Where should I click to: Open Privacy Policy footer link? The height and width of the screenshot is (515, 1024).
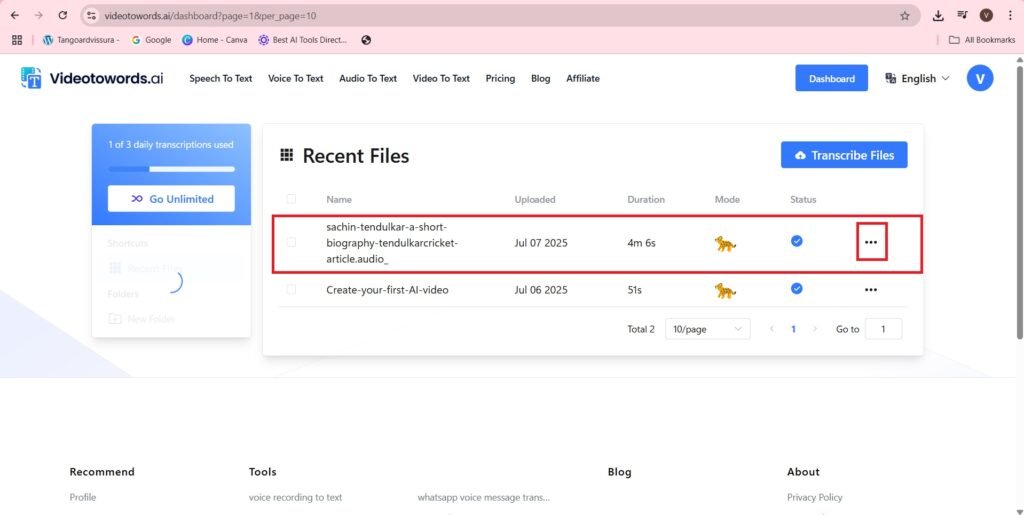tap(814, 497)
